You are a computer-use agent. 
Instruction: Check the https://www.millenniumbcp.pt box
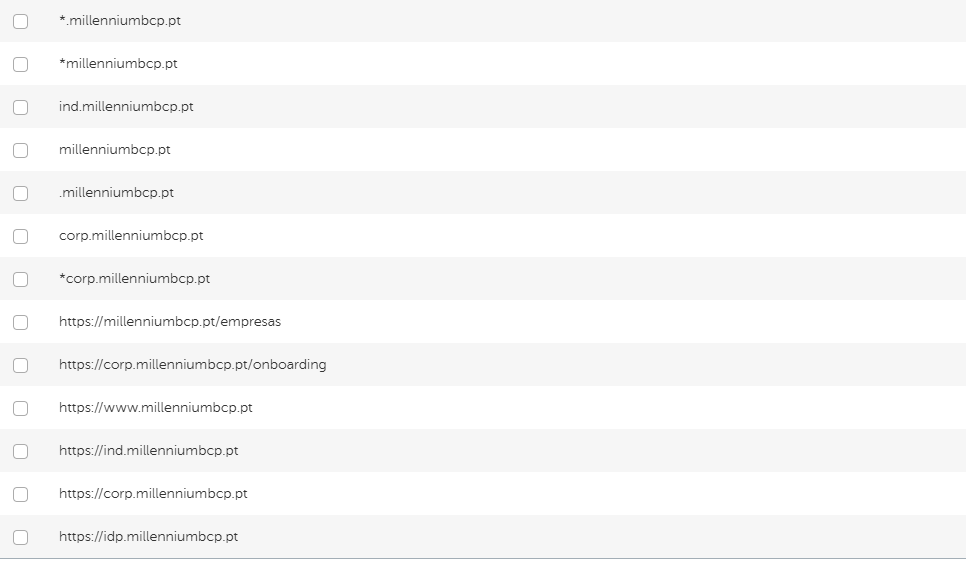[20, 408]
